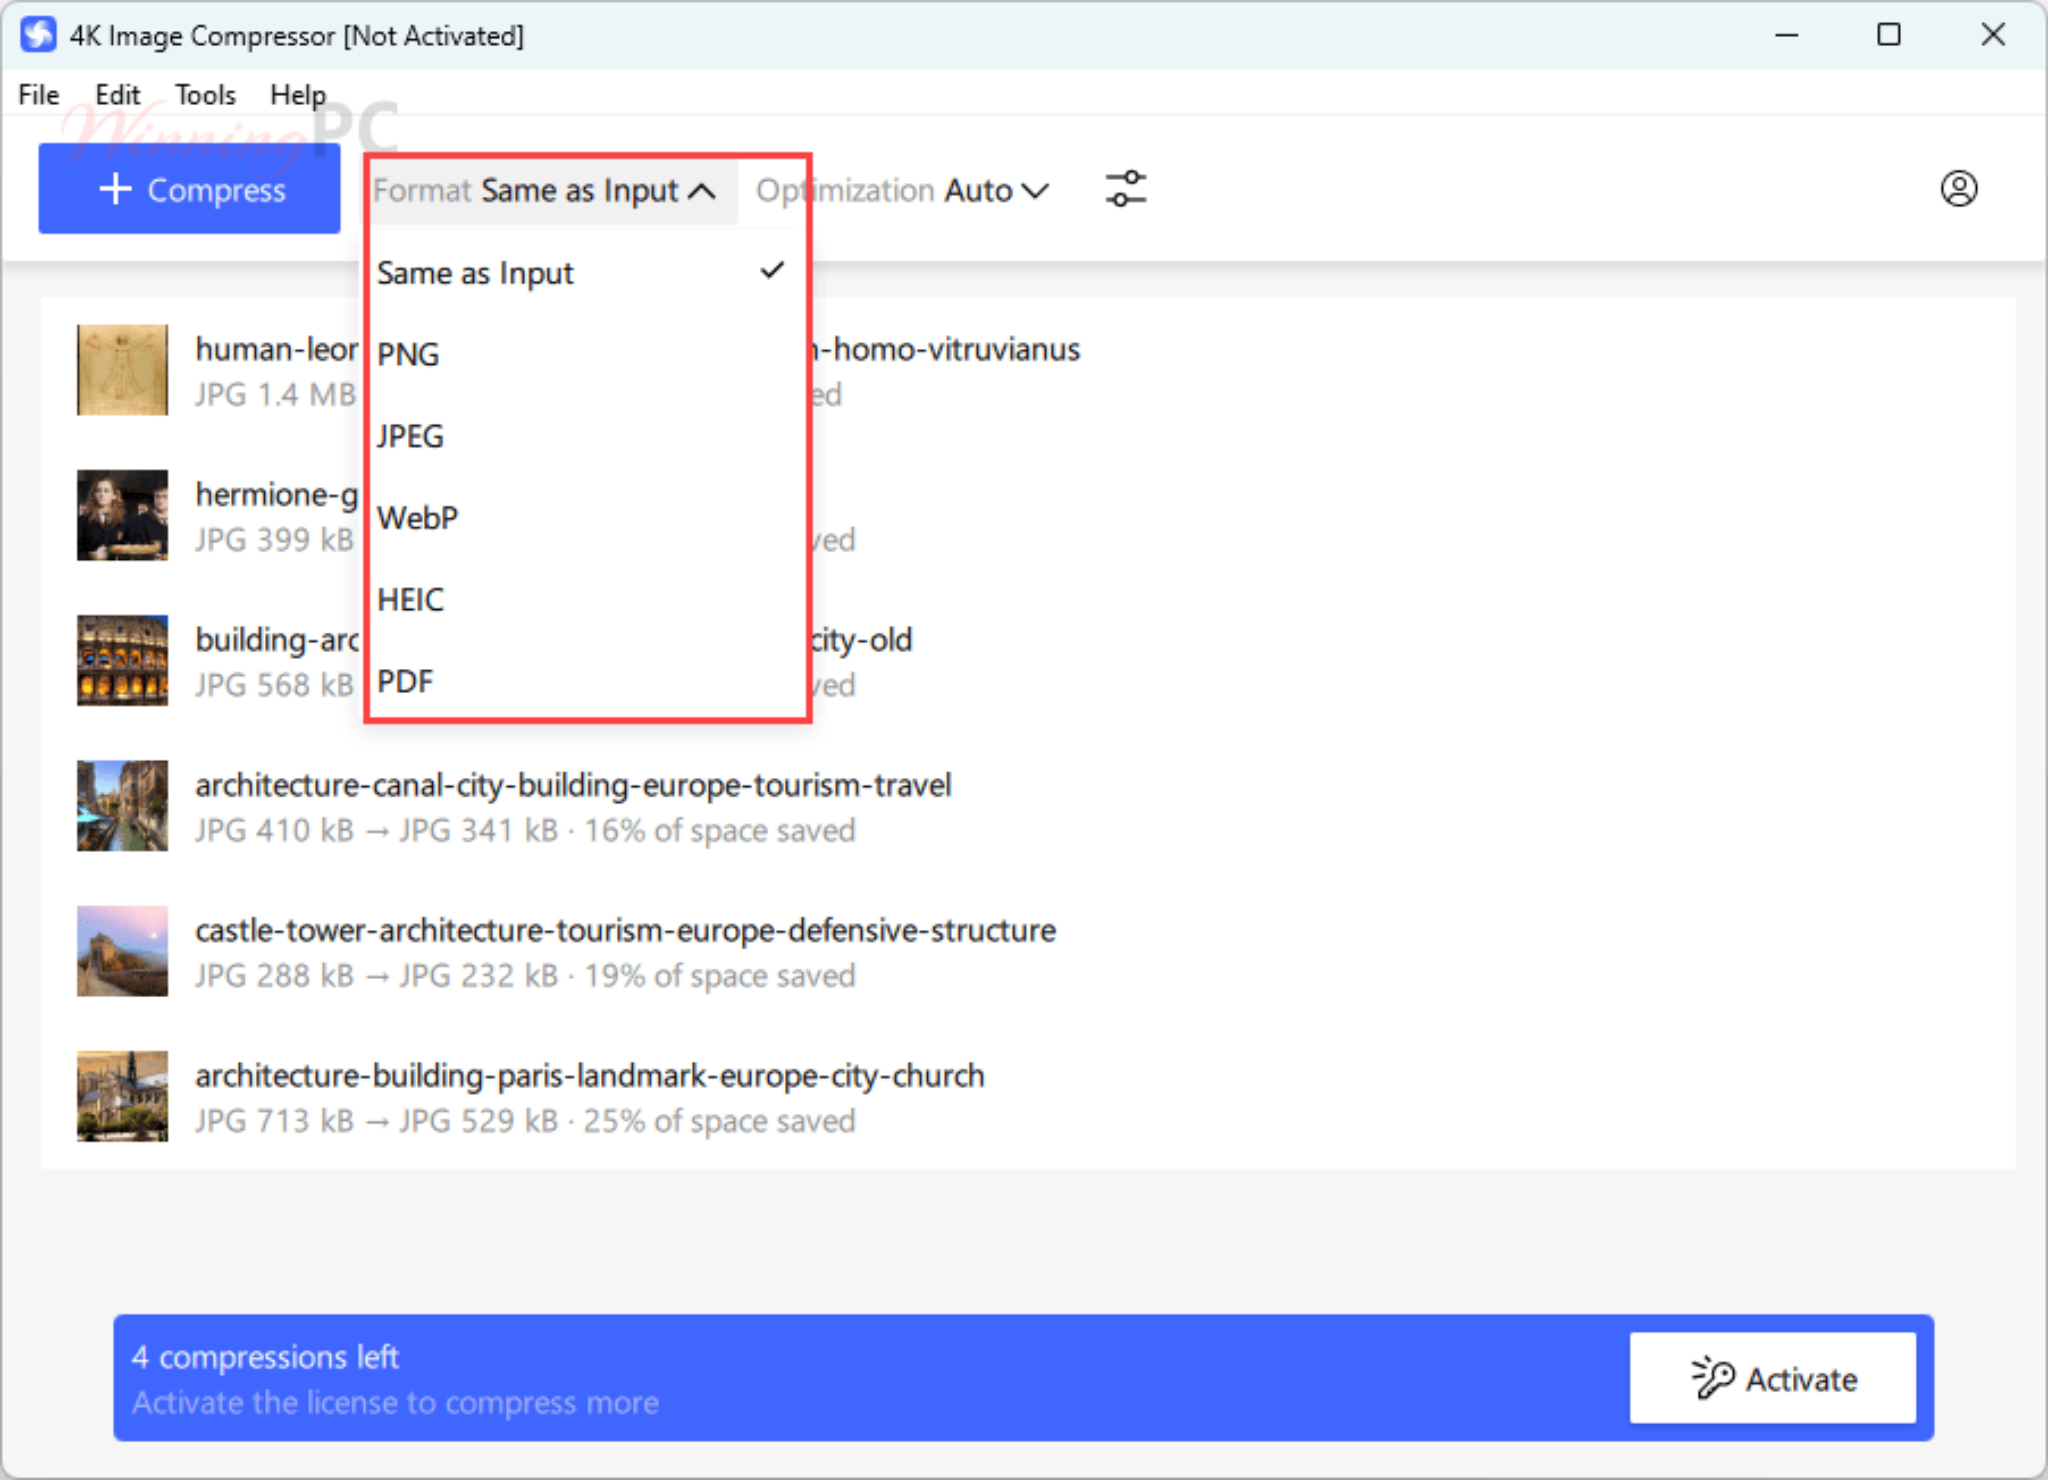Click the JPG 399 kB size text
The height and width of the screenshot is (1480, 2048).
coord(274,540)
